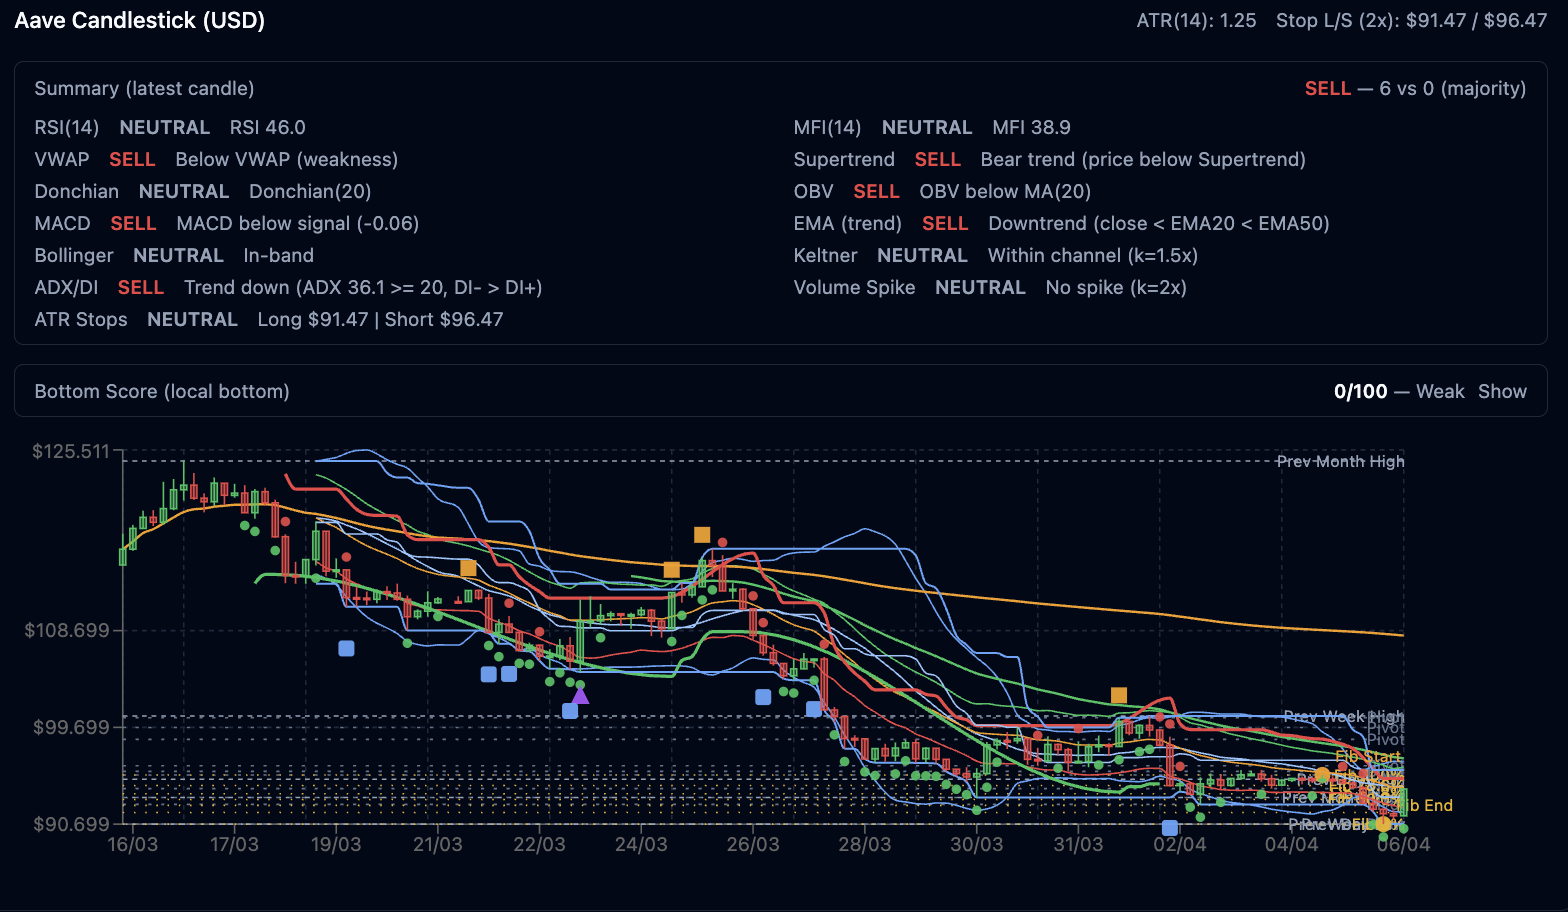
Task: Click the Fib End label on the chart
Action: click(x=1430, y=805)
